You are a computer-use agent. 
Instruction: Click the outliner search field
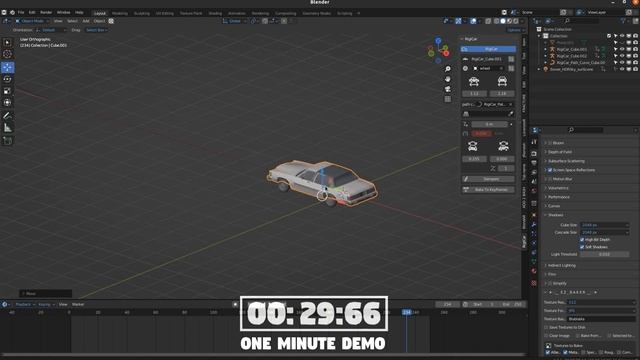point(581,20)
